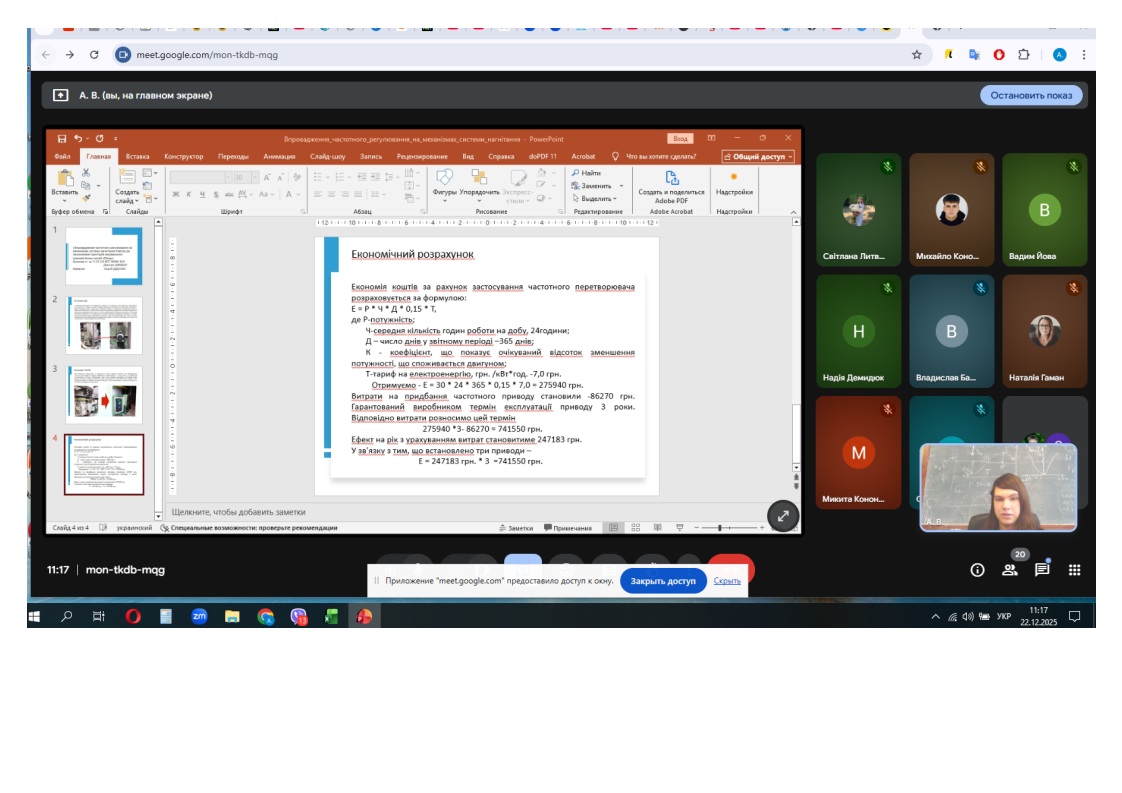Switch to the Конструктор tab

183,157
